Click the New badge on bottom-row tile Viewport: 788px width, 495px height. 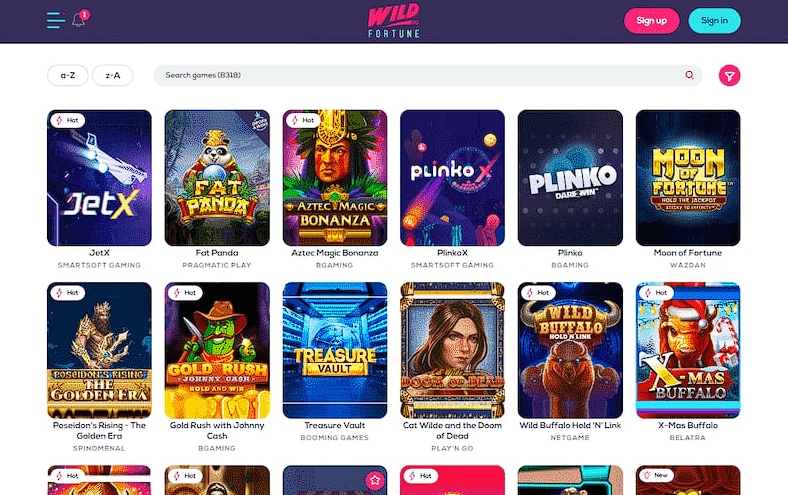655,475
